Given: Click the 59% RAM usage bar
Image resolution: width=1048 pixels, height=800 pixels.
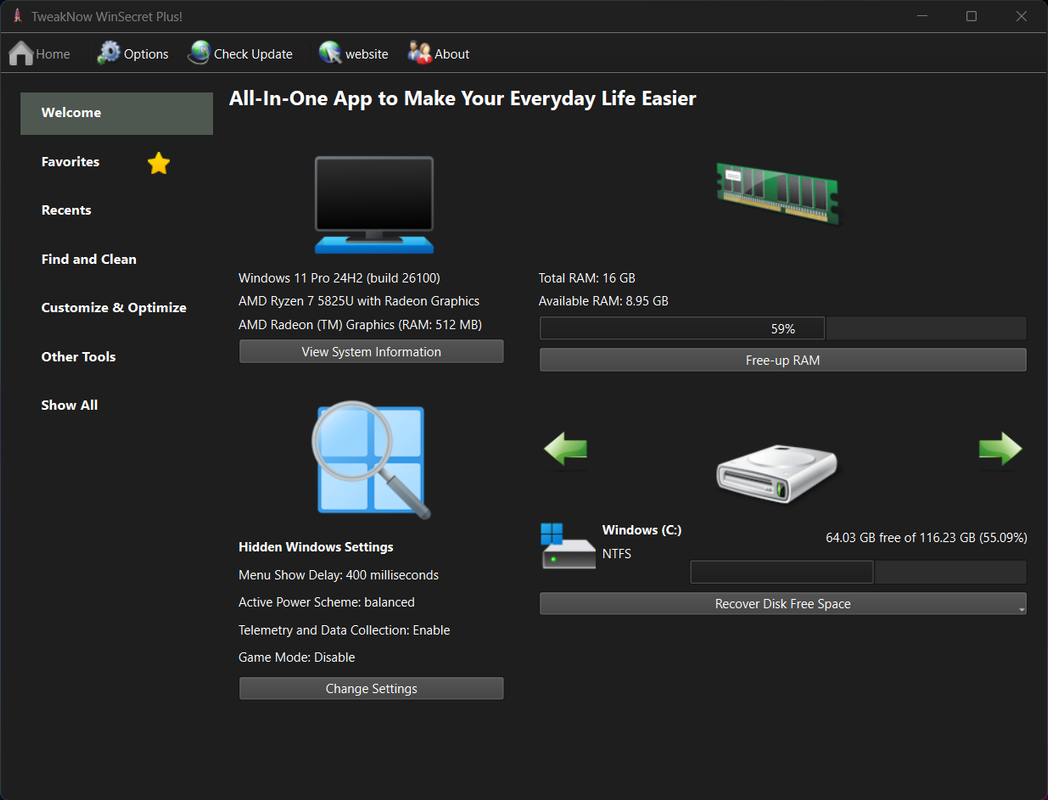Looking at the screenshot, I should [x=783, y=329].
